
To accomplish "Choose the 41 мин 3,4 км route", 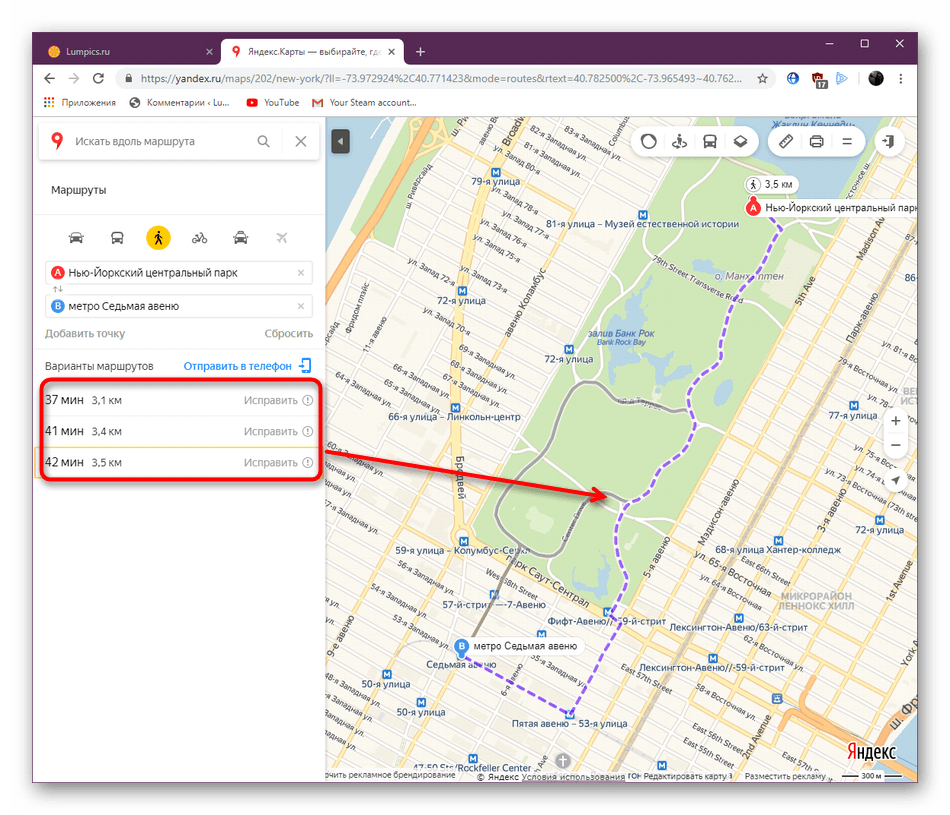I will point(178,431).
